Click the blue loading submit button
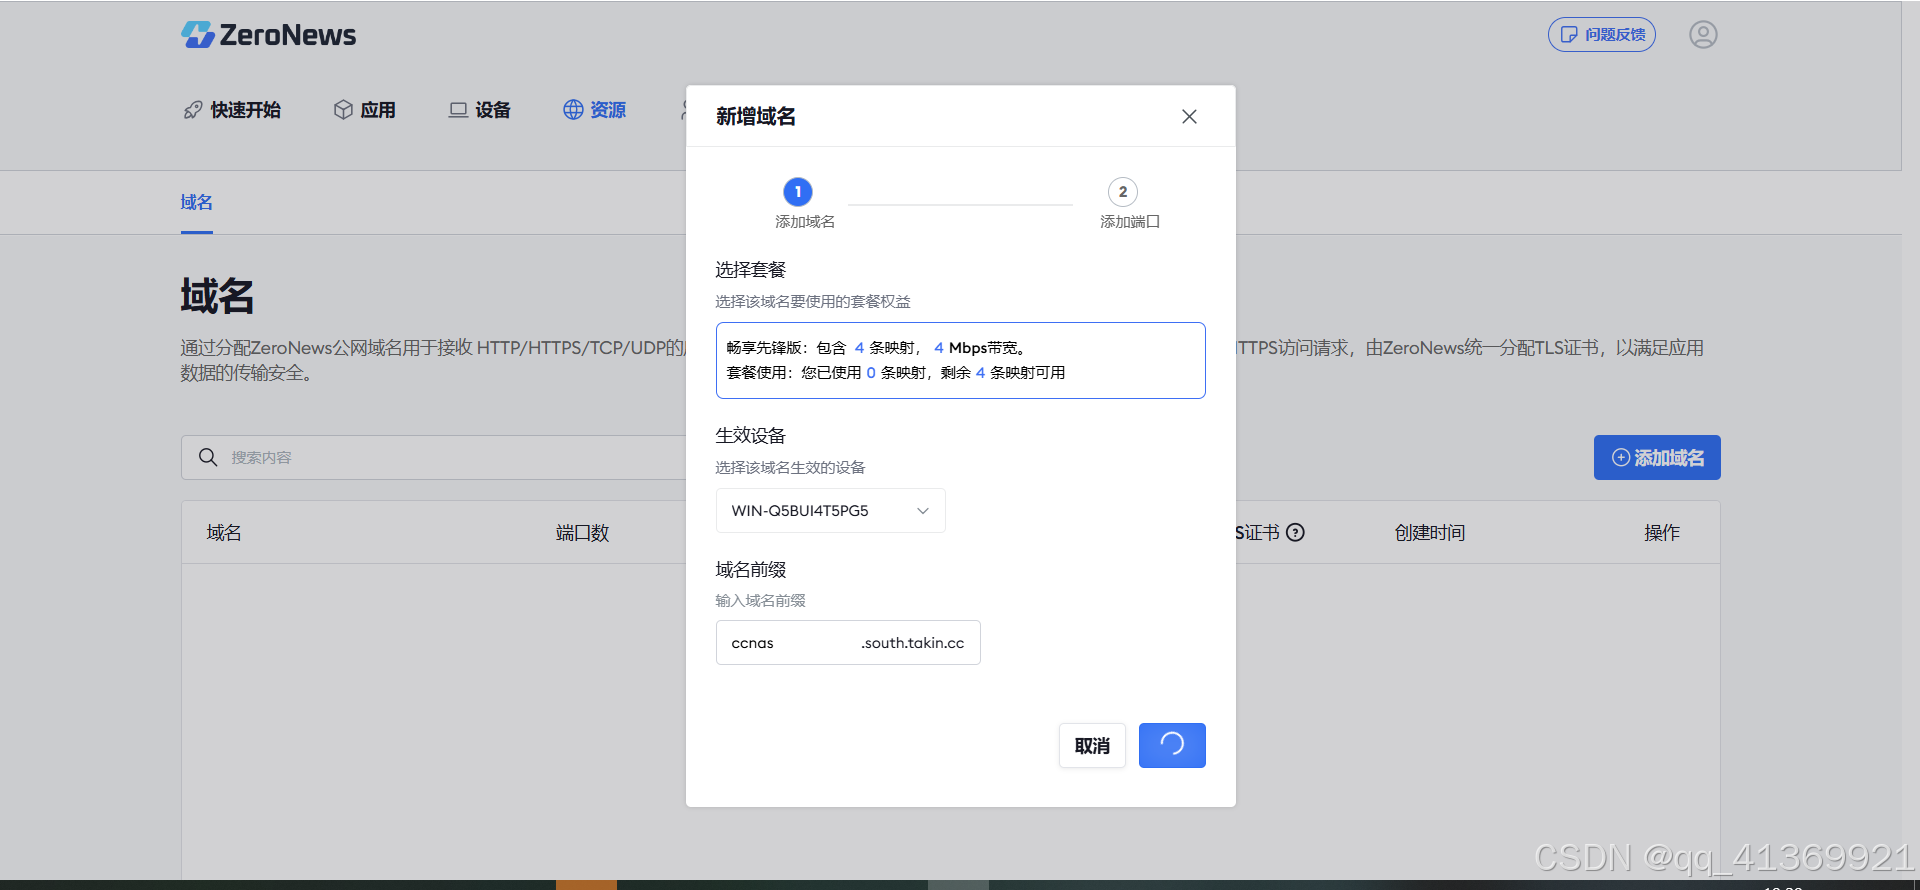This screenshot has height=890, width=1920. pyautogui.click(x=1172, y=746)
